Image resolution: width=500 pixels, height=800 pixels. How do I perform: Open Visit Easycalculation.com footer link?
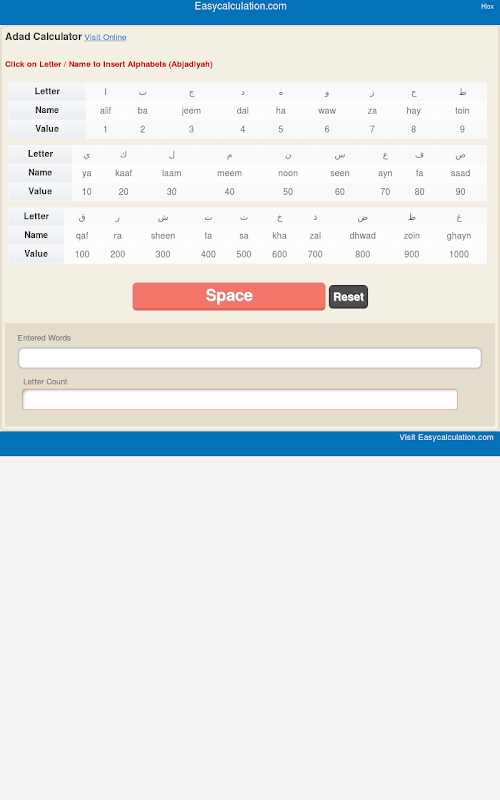coord(446,437)
